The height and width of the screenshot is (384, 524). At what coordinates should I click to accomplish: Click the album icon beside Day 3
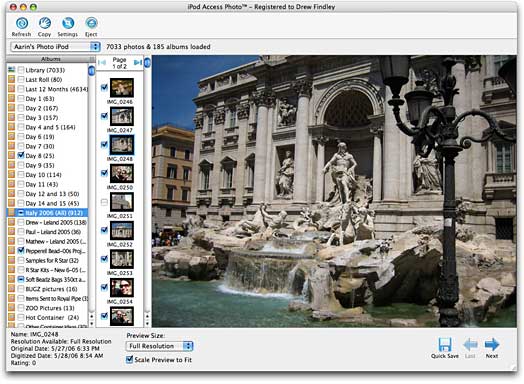pyautogui.click(x=12, y=118)
